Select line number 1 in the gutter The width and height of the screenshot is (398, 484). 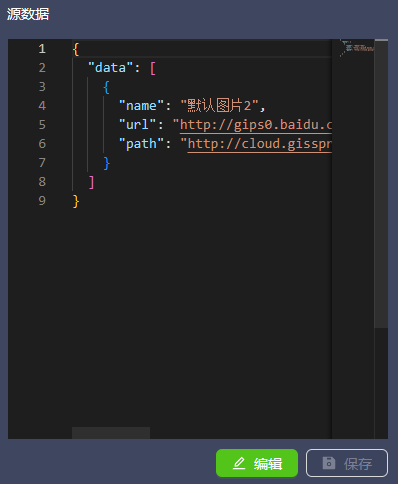point(42,49)
